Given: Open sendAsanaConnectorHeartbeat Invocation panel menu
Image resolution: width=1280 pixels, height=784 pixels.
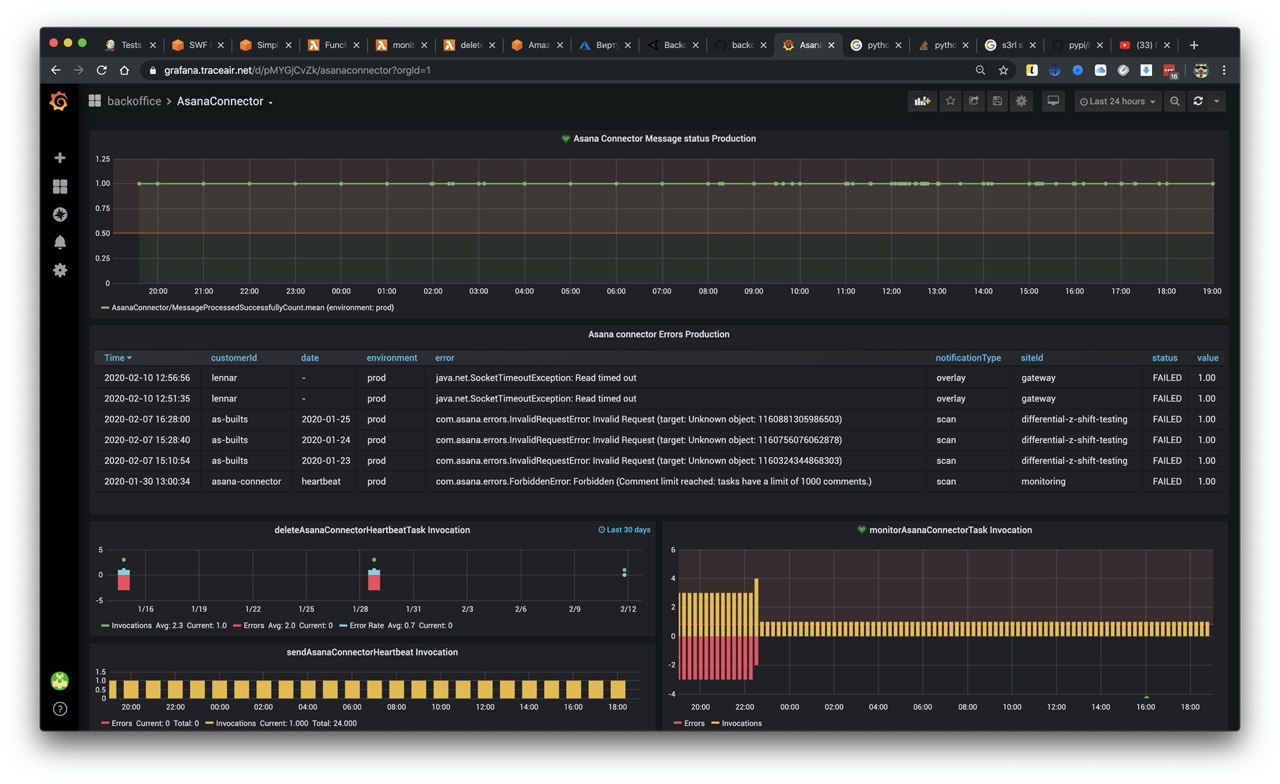Looking at the screenshot, I should [372, 652].
